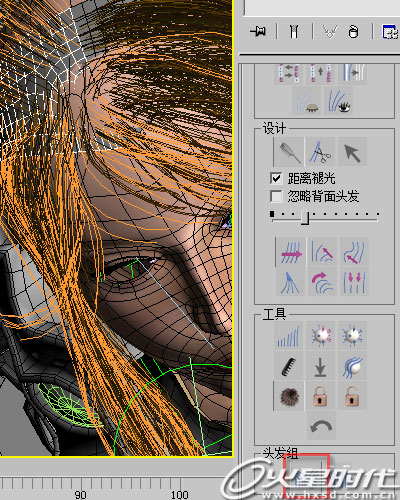The width and height of the screenshot is (400, 500).
Task: Choose Translate brush mode (pink arrow)
Action: 290,252
